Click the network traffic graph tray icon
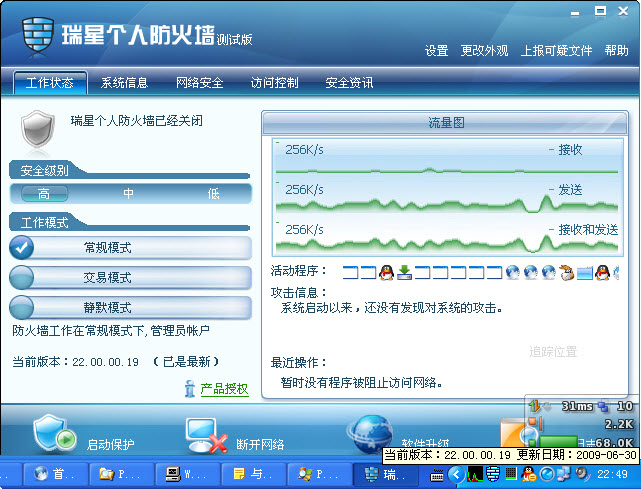Image resolution: width=641 pixels, height=489 pixels. pyautogui.click(x=475, y=475)
